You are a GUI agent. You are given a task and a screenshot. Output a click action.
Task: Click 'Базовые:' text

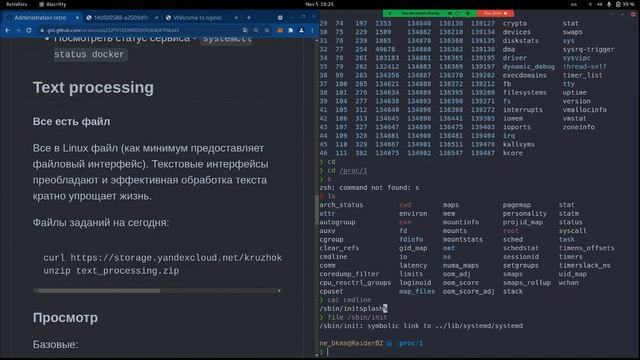(x=56, y=344)
